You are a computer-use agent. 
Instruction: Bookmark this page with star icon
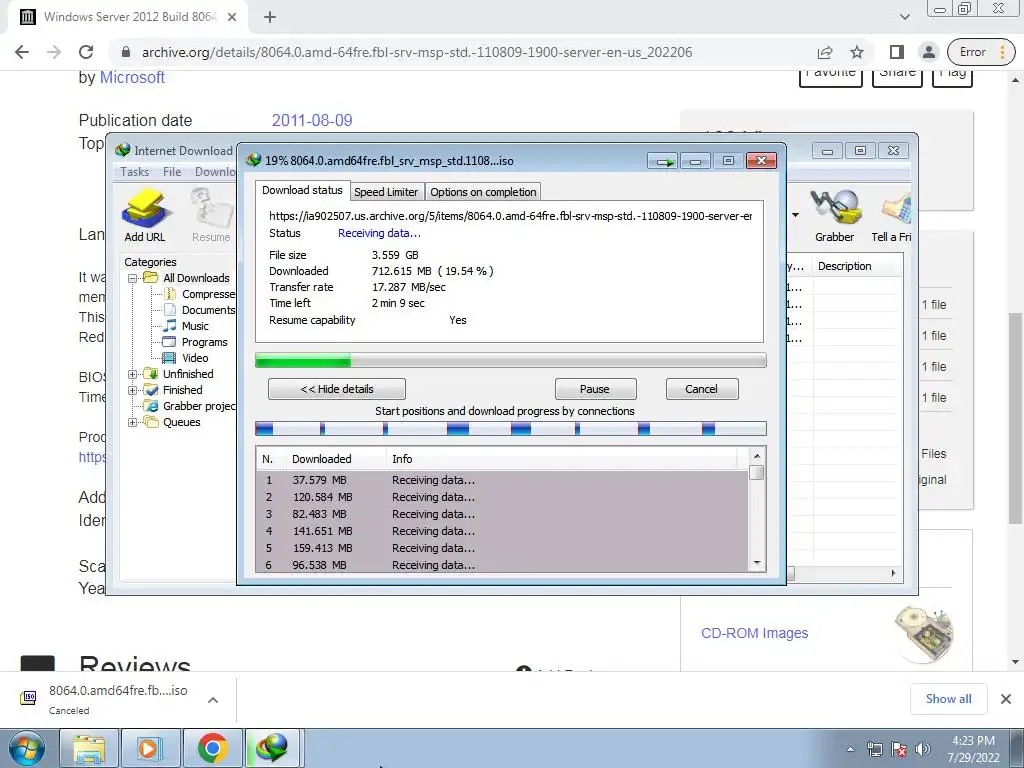(857, 52)
